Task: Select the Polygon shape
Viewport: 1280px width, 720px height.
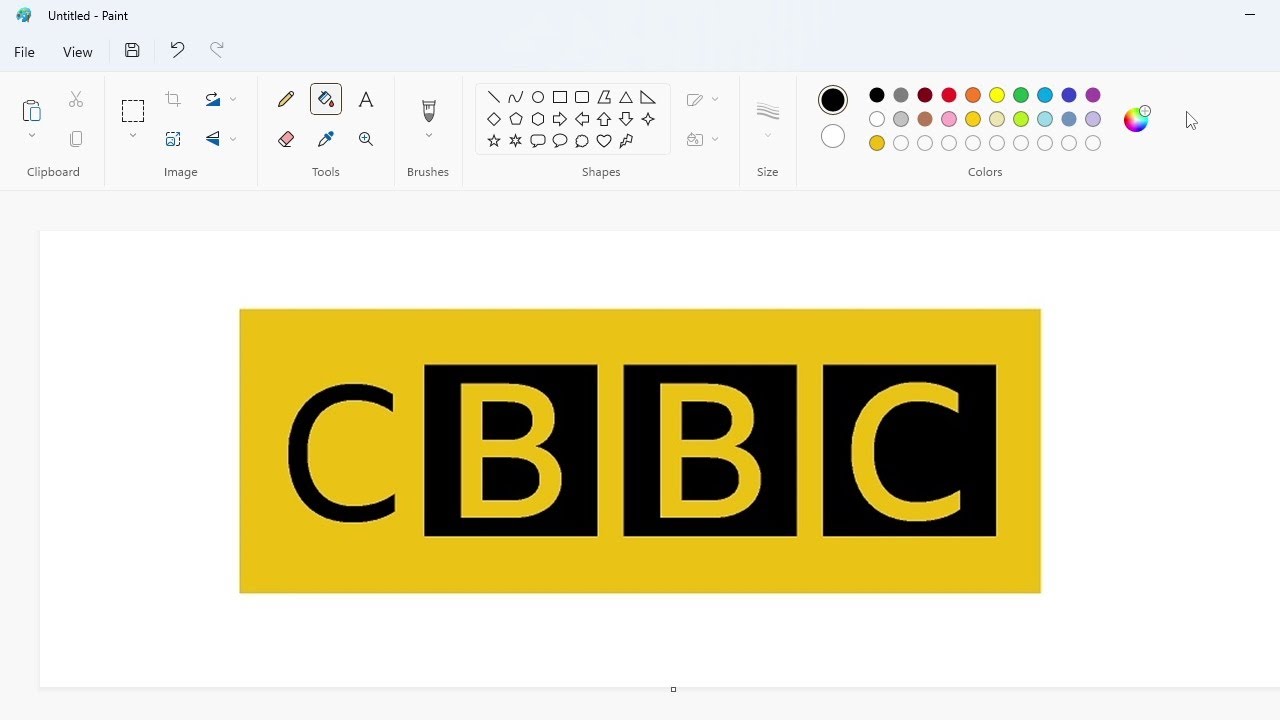Action: (x=604, y=97)
